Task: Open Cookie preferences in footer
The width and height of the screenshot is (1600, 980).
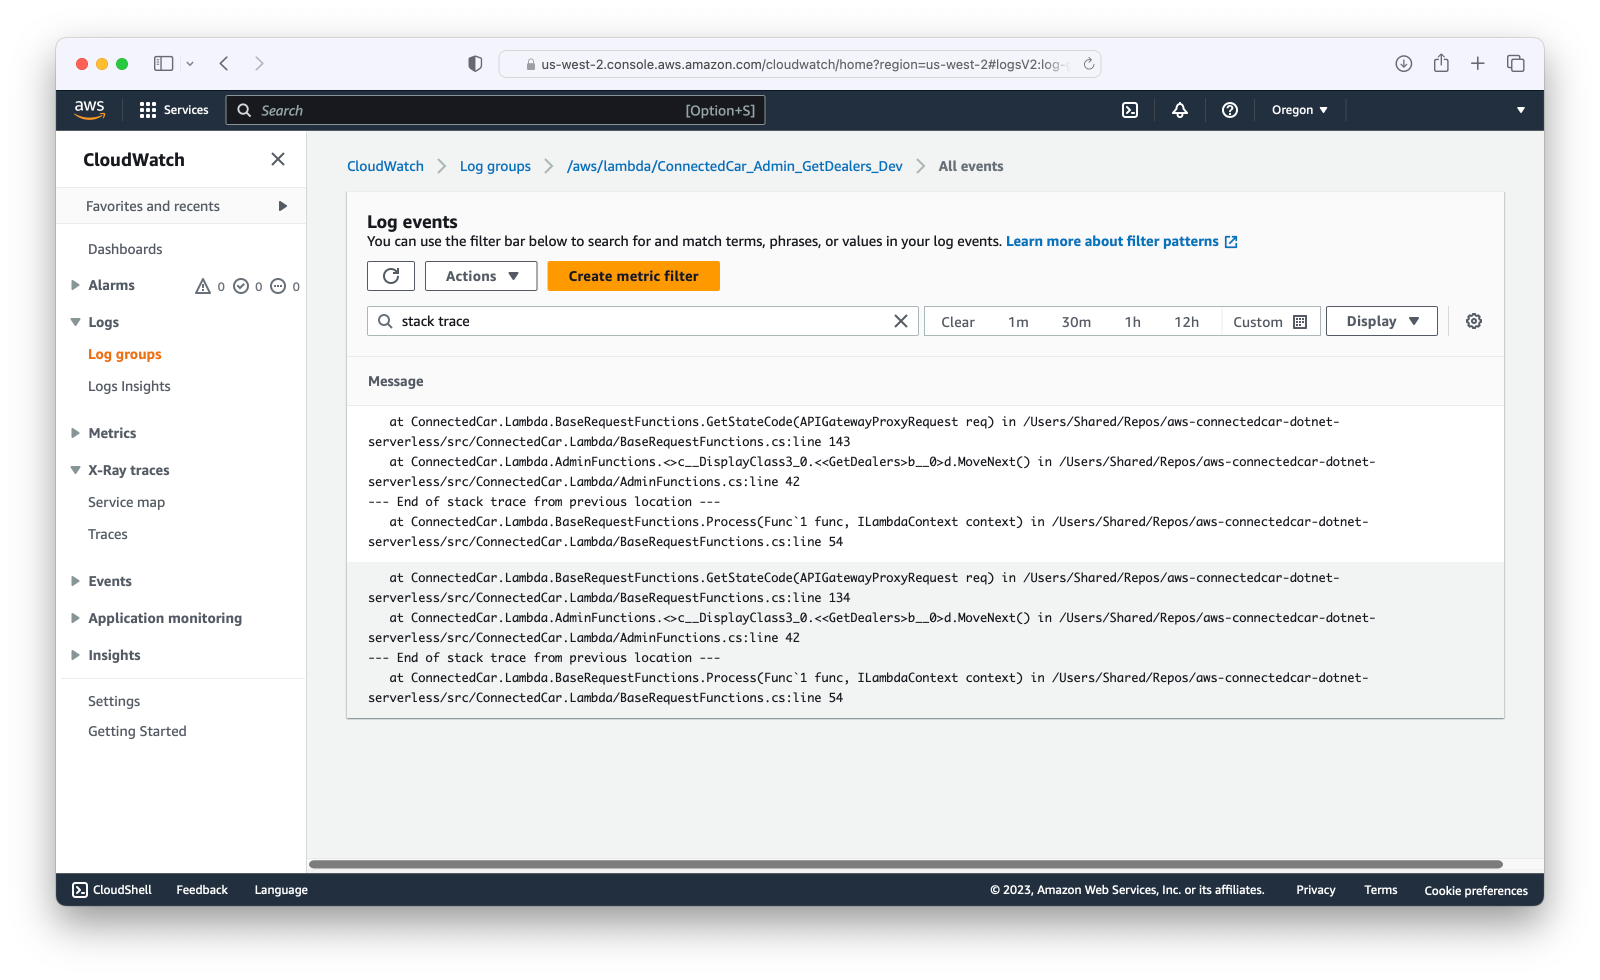Action: click(x=1476, y=890)
